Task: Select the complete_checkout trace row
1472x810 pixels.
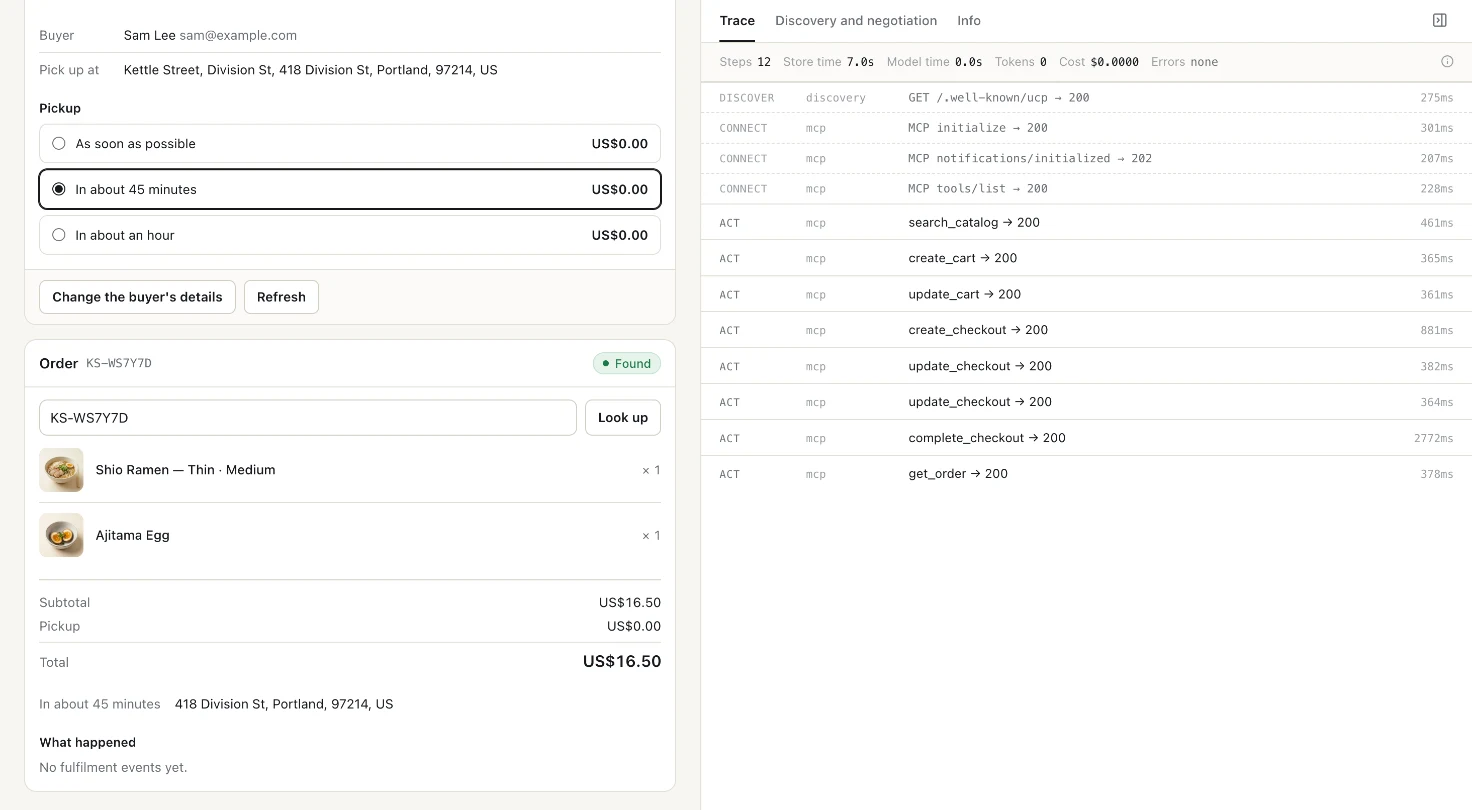Action: point(1086,438)
